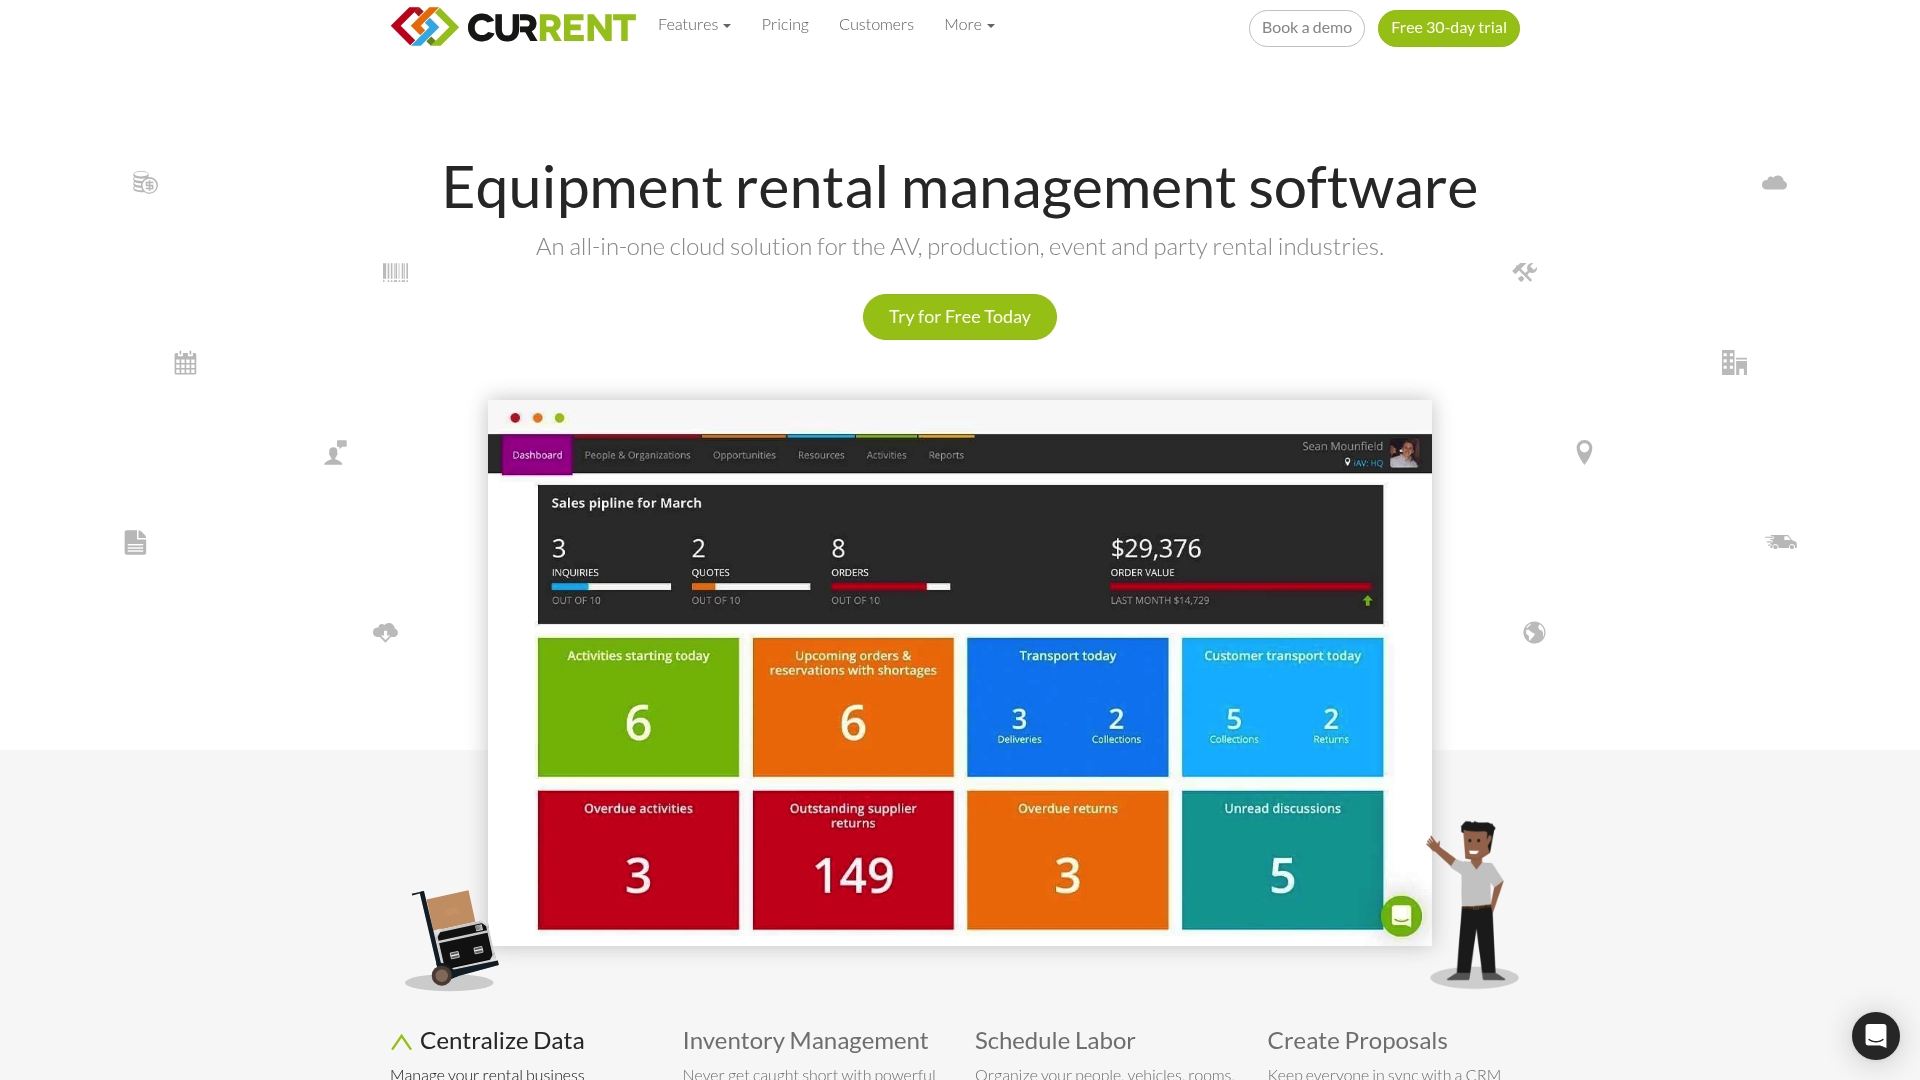Open the Features dropdown menu
Viewport: 1920px width, 1080px height.
point(694,24)
